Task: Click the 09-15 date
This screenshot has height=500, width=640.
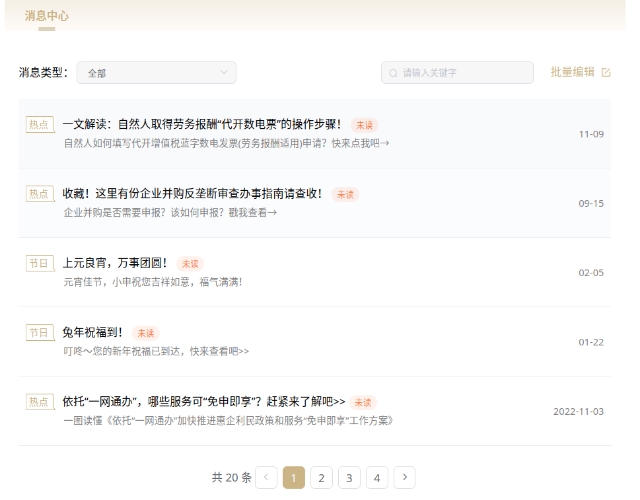Action: tap(591, 204)
